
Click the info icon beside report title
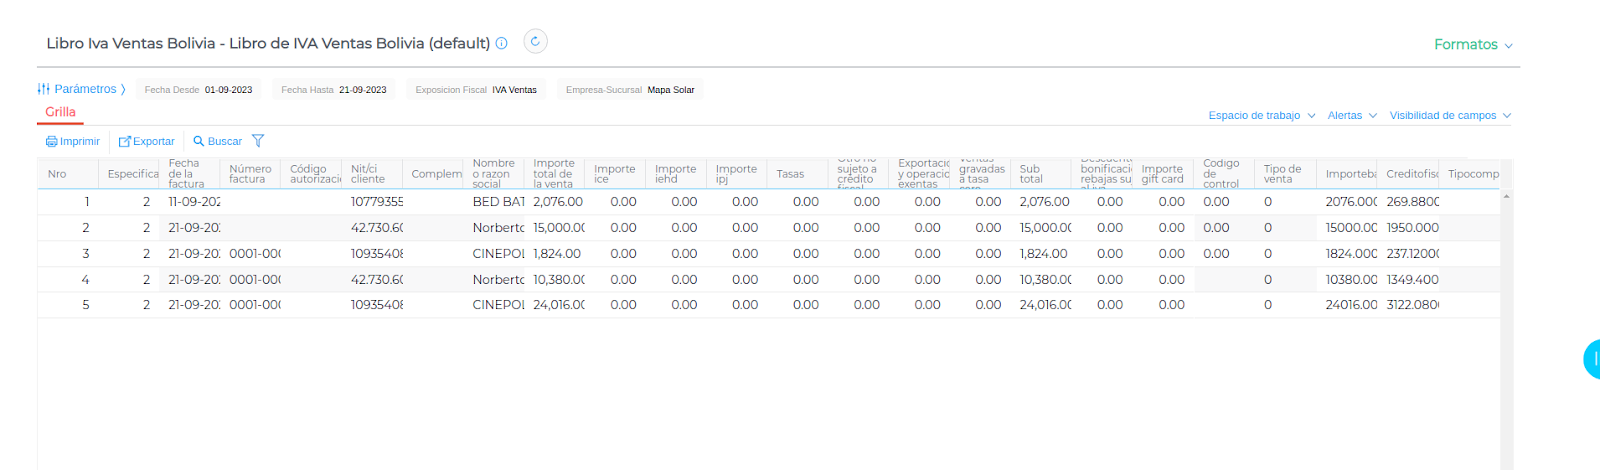(x=502, y=43)
